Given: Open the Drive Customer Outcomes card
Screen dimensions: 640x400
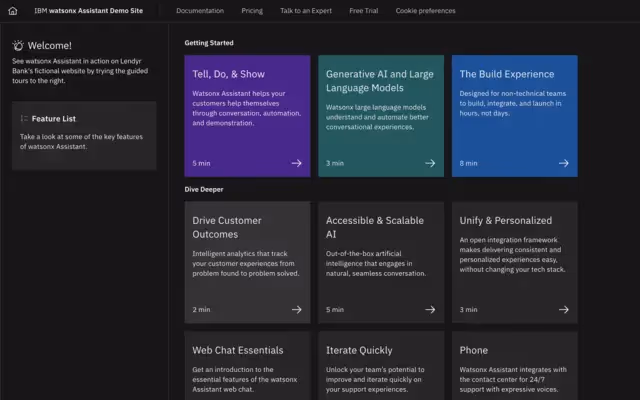Looking at the screenshot, I should pyautogui.click(x=247, y=262).
